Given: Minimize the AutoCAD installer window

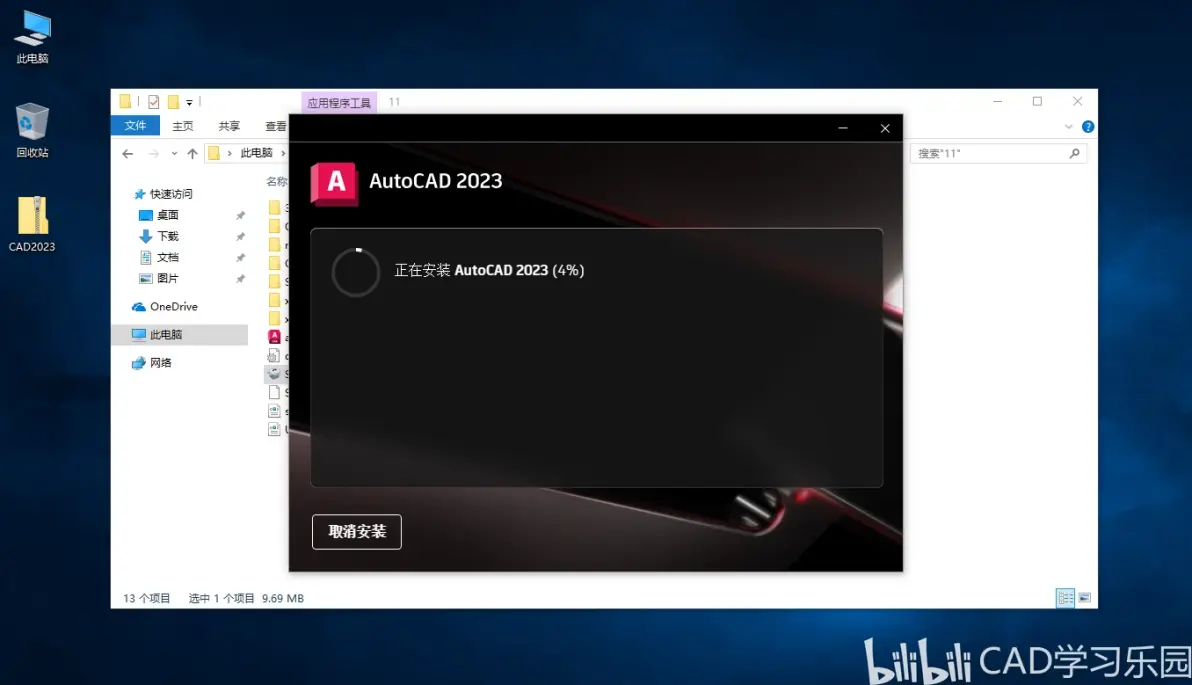Looking at the screenshot, I should pyautogui.click(x=843, y=128).
